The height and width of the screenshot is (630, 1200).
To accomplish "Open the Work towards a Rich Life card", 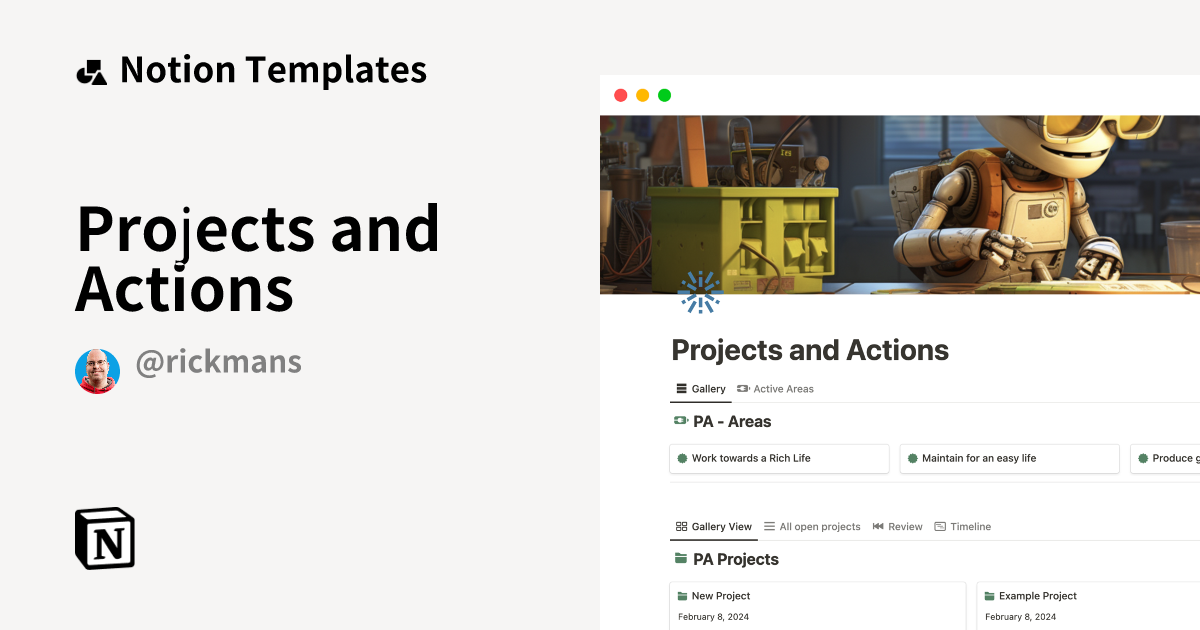I will (x=779, y=458).
